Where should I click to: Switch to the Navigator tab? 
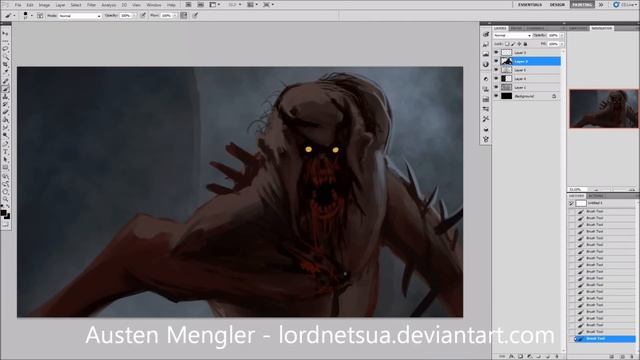click(x=602, y=28)
